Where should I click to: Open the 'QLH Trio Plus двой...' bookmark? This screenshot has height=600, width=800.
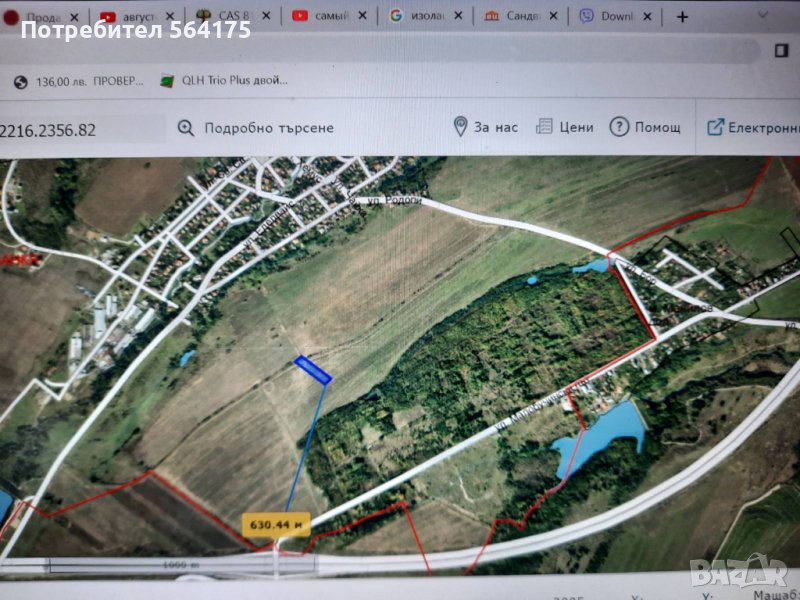(225, 81)
